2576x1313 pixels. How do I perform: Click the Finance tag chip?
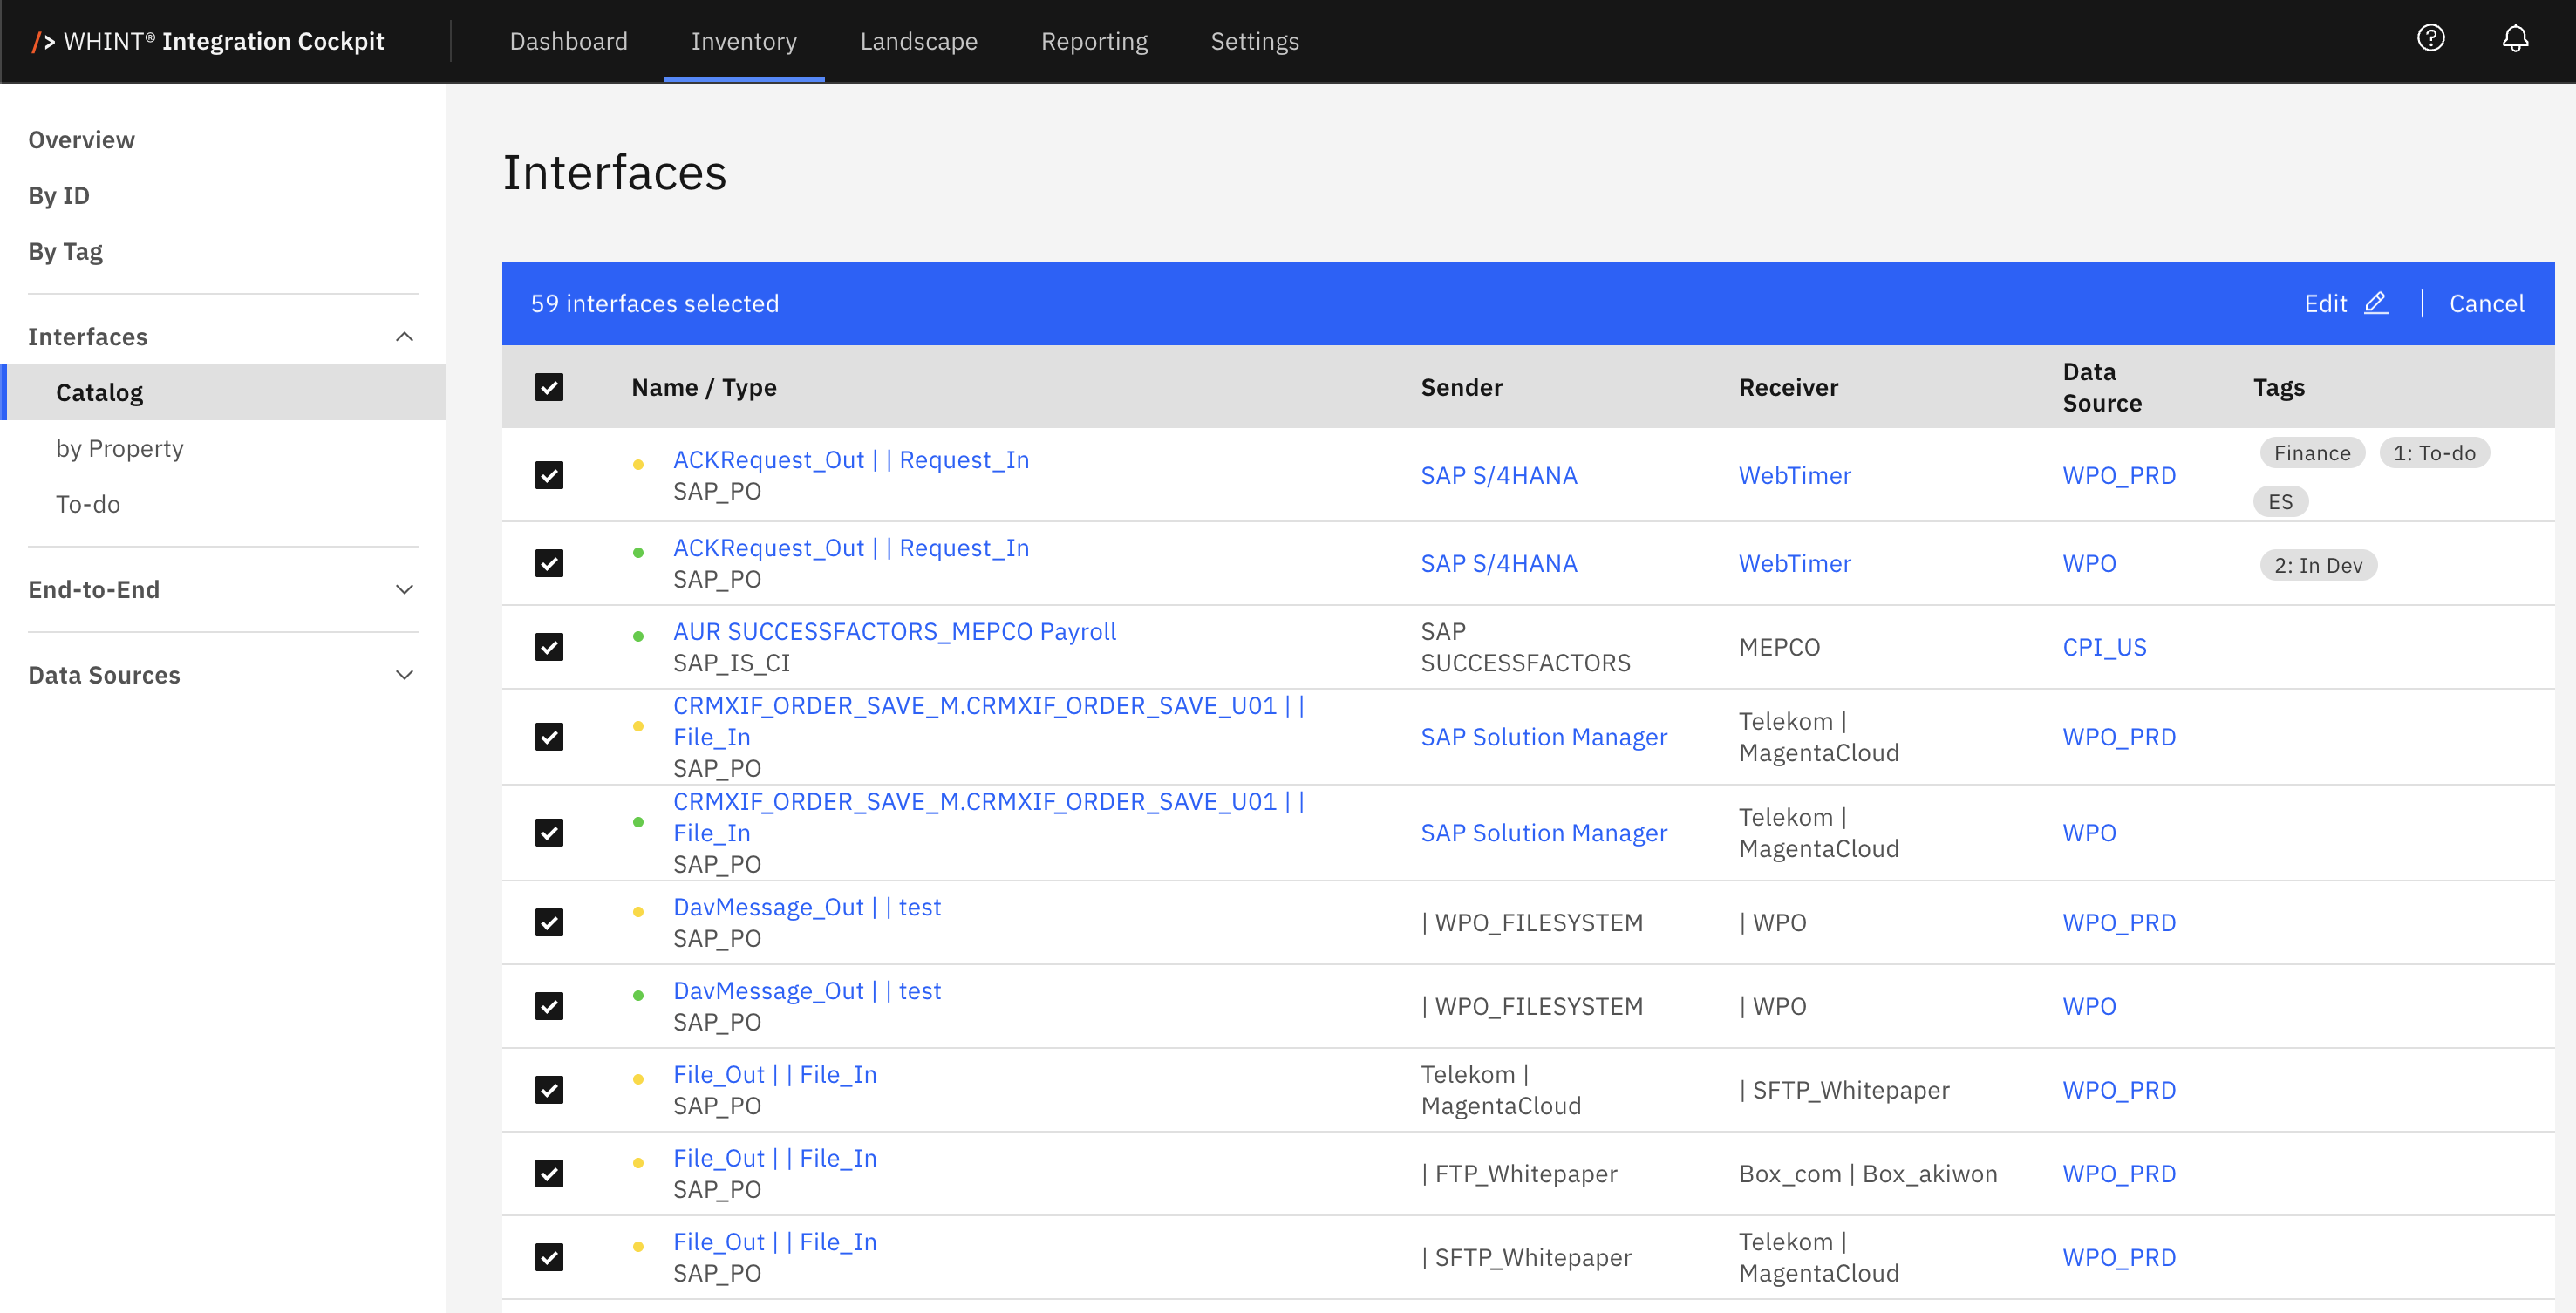coord(2311,453)
